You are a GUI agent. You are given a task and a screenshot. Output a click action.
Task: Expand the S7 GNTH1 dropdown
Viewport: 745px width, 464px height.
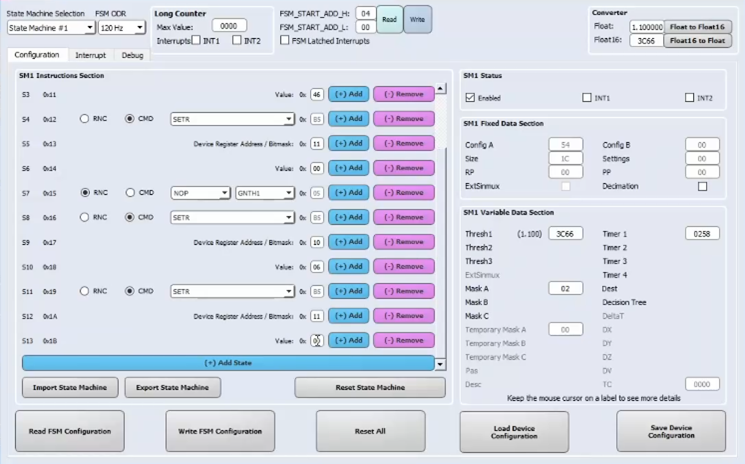265,193
